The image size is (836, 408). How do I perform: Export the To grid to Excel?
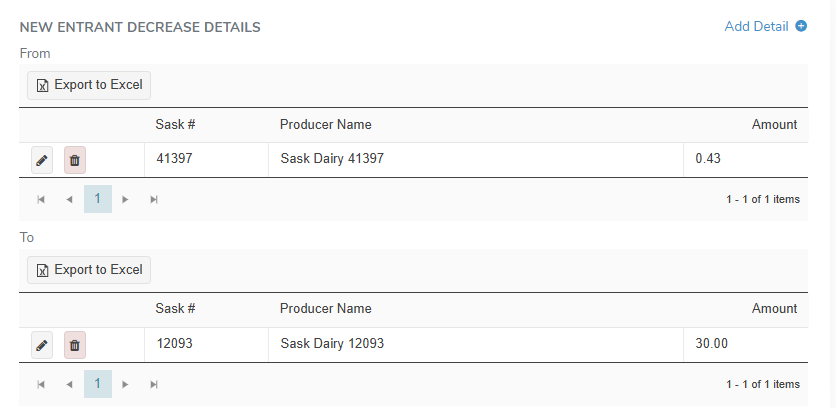coord(89,270)
